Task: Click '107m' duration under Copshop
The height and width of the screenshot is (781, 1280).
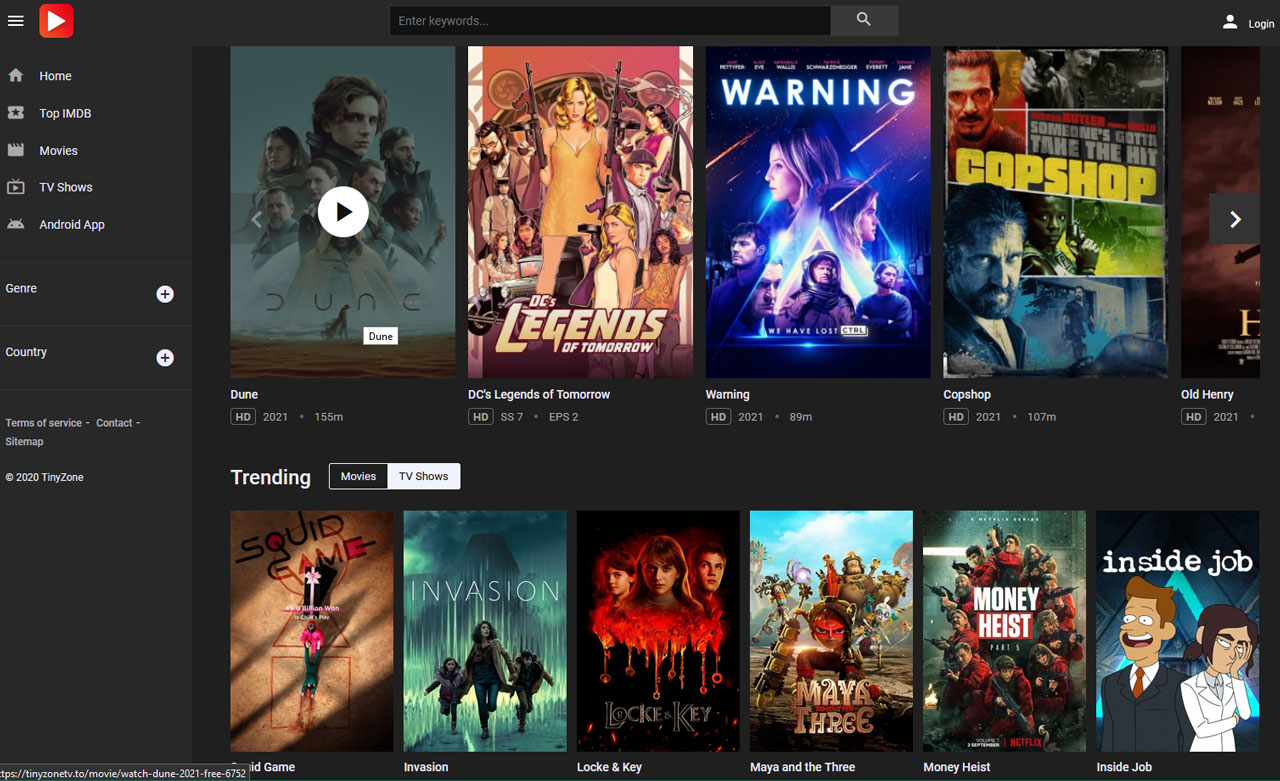Action: [x=1042, y=417]
